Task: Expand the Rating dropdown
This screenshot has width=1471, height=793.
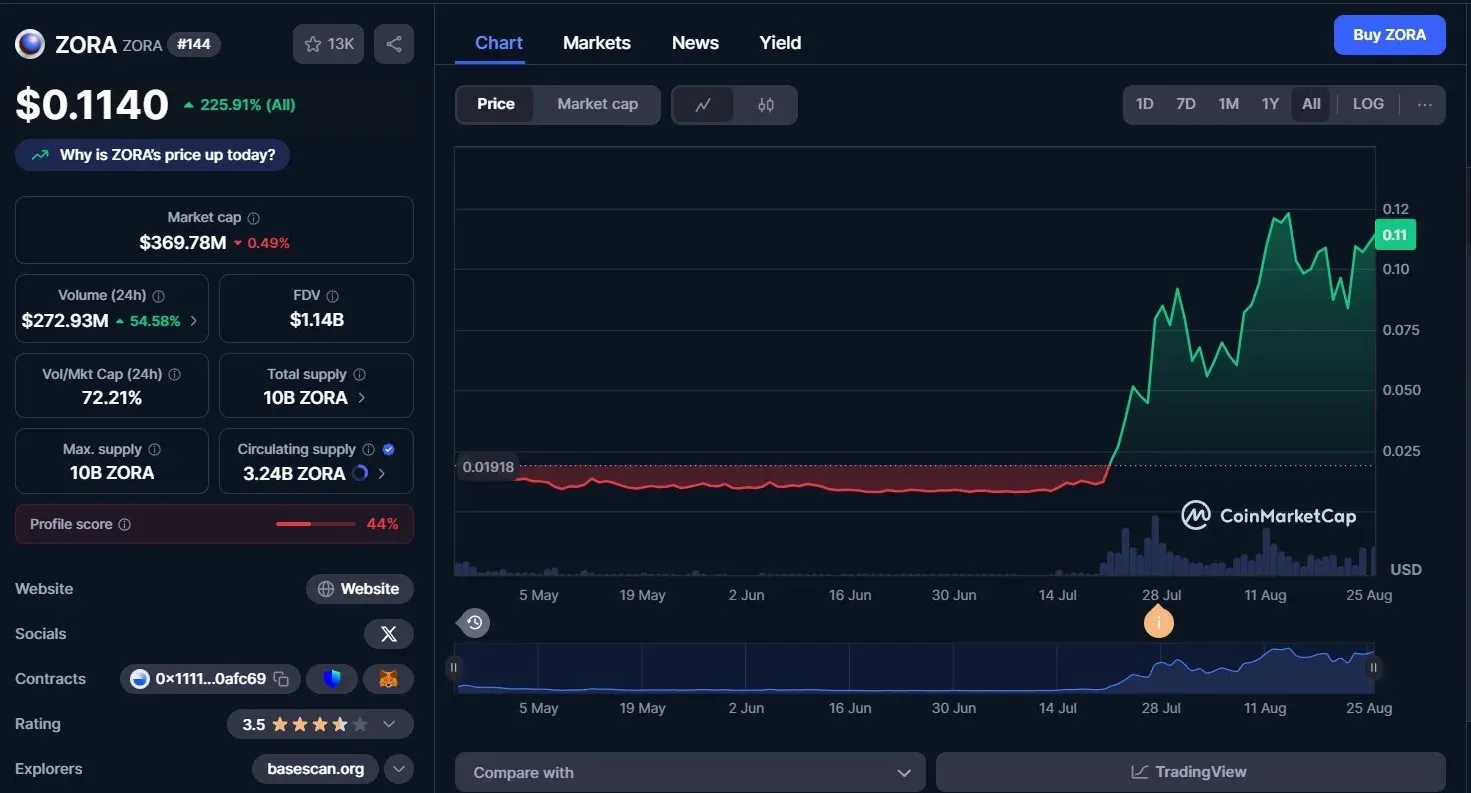Action: coord(389,724)
